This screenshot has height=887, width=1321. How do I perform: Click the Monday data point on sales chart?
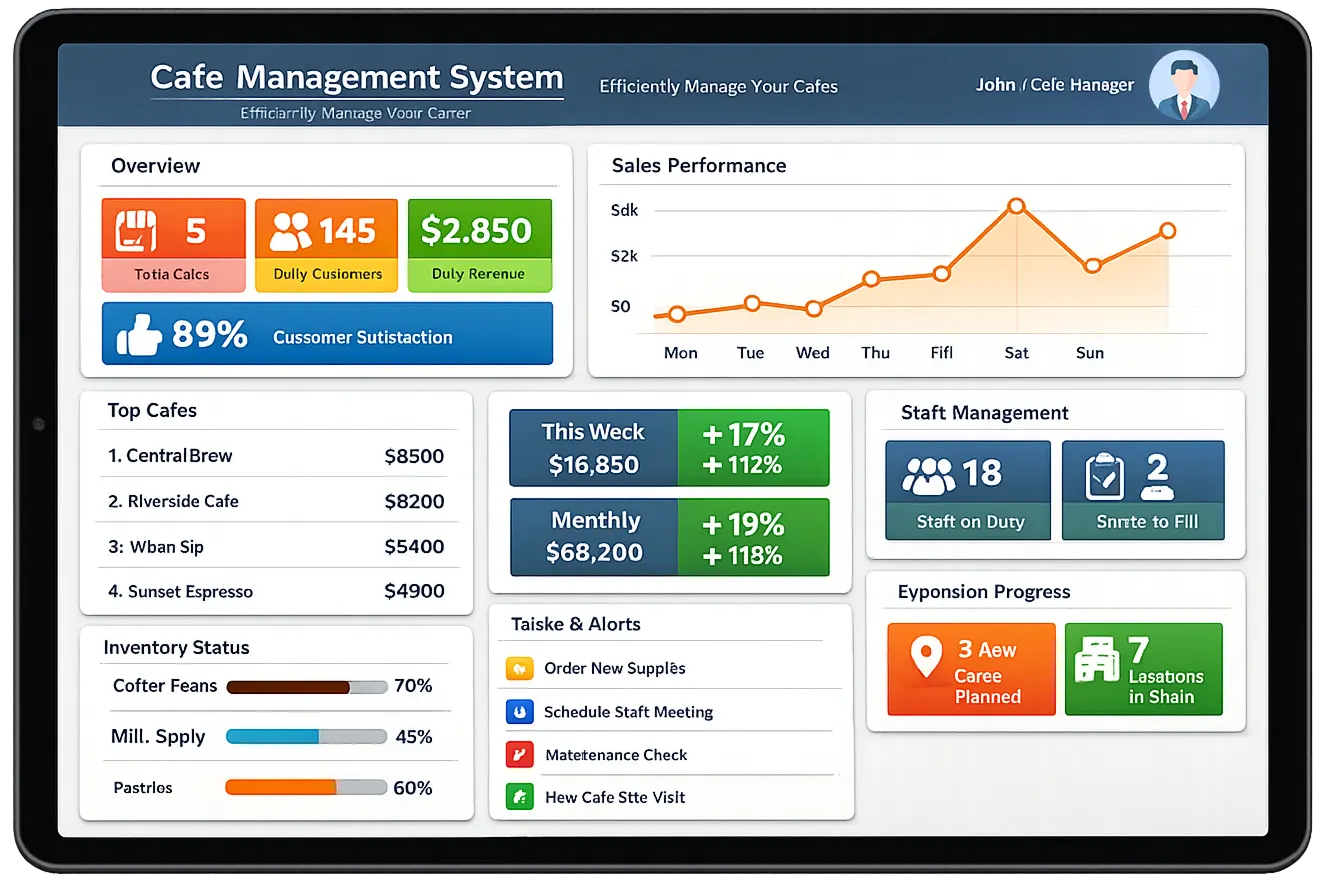(677, 314)
